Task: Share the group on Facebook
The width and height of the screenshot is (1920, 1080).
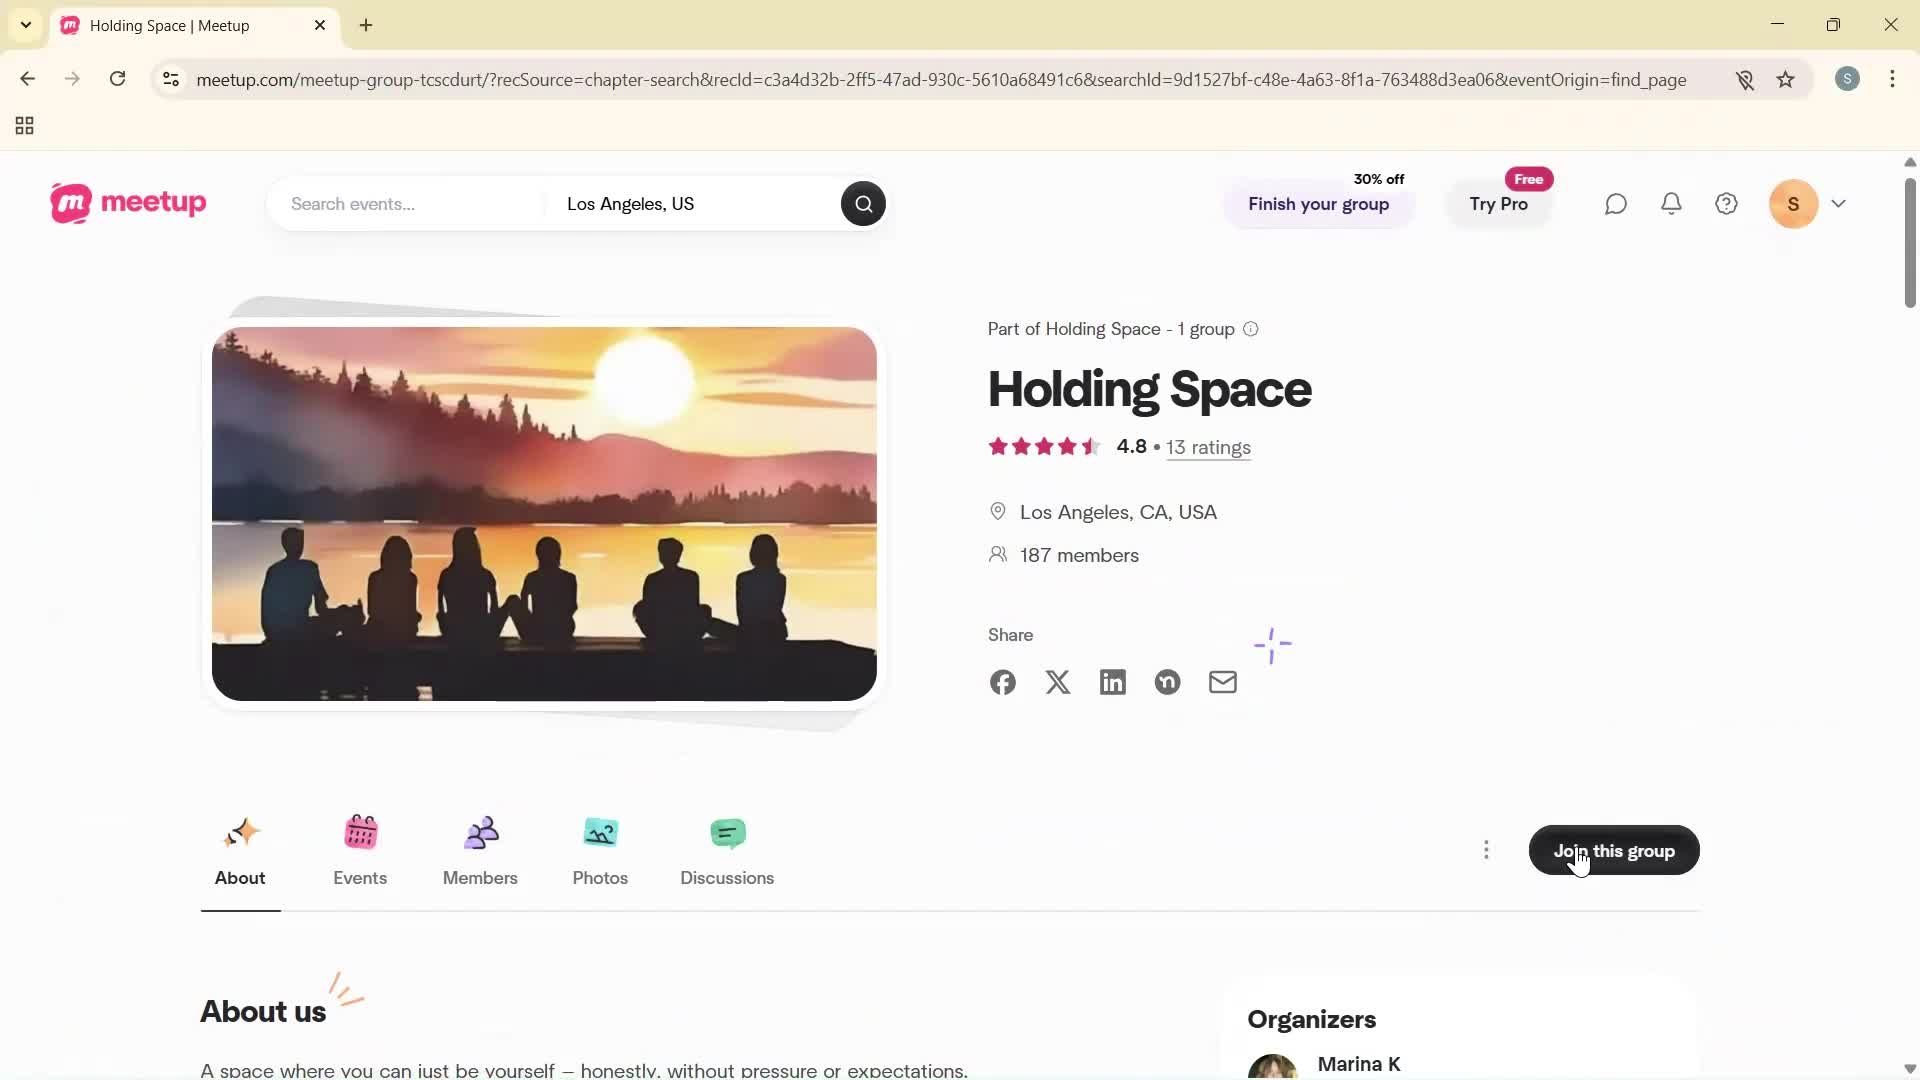Action: [1002, 682]
